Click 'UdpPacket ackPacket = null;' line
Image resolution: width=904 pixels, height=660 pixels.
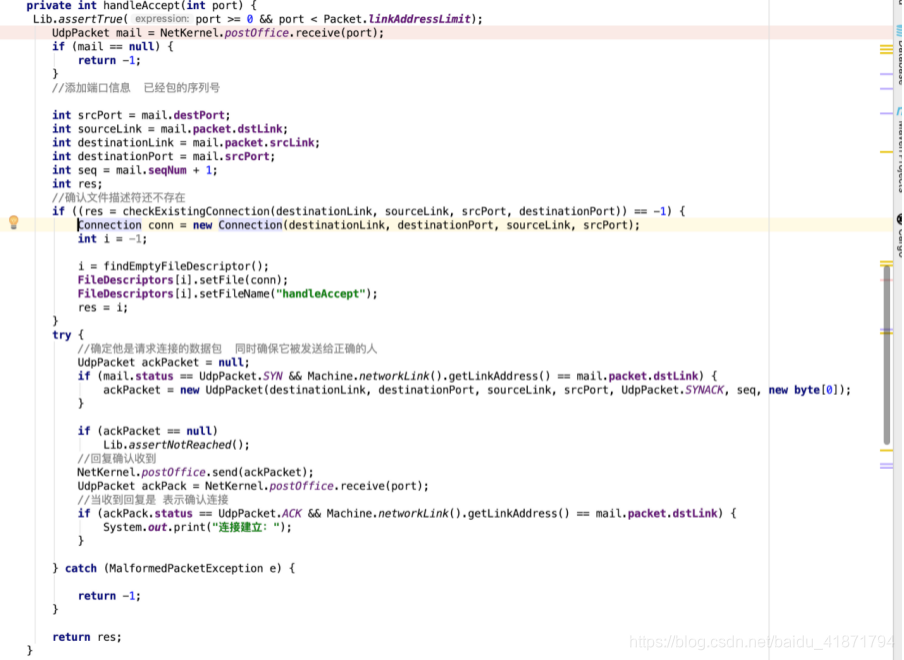point(164,363)
